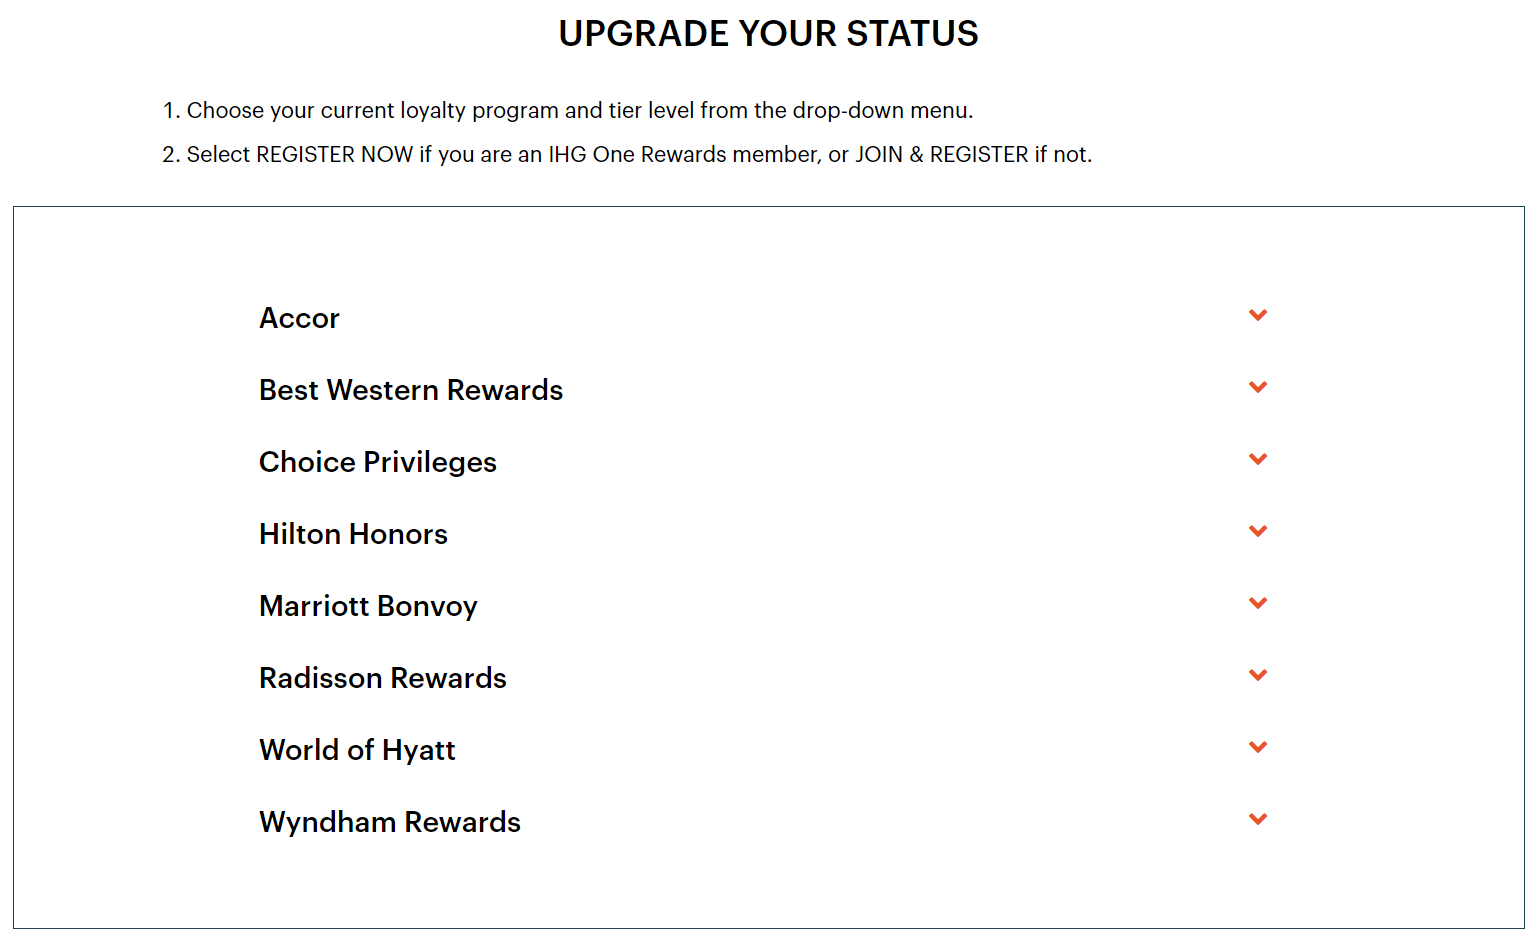Expand the Accor loyalty program label

point(299,318)
